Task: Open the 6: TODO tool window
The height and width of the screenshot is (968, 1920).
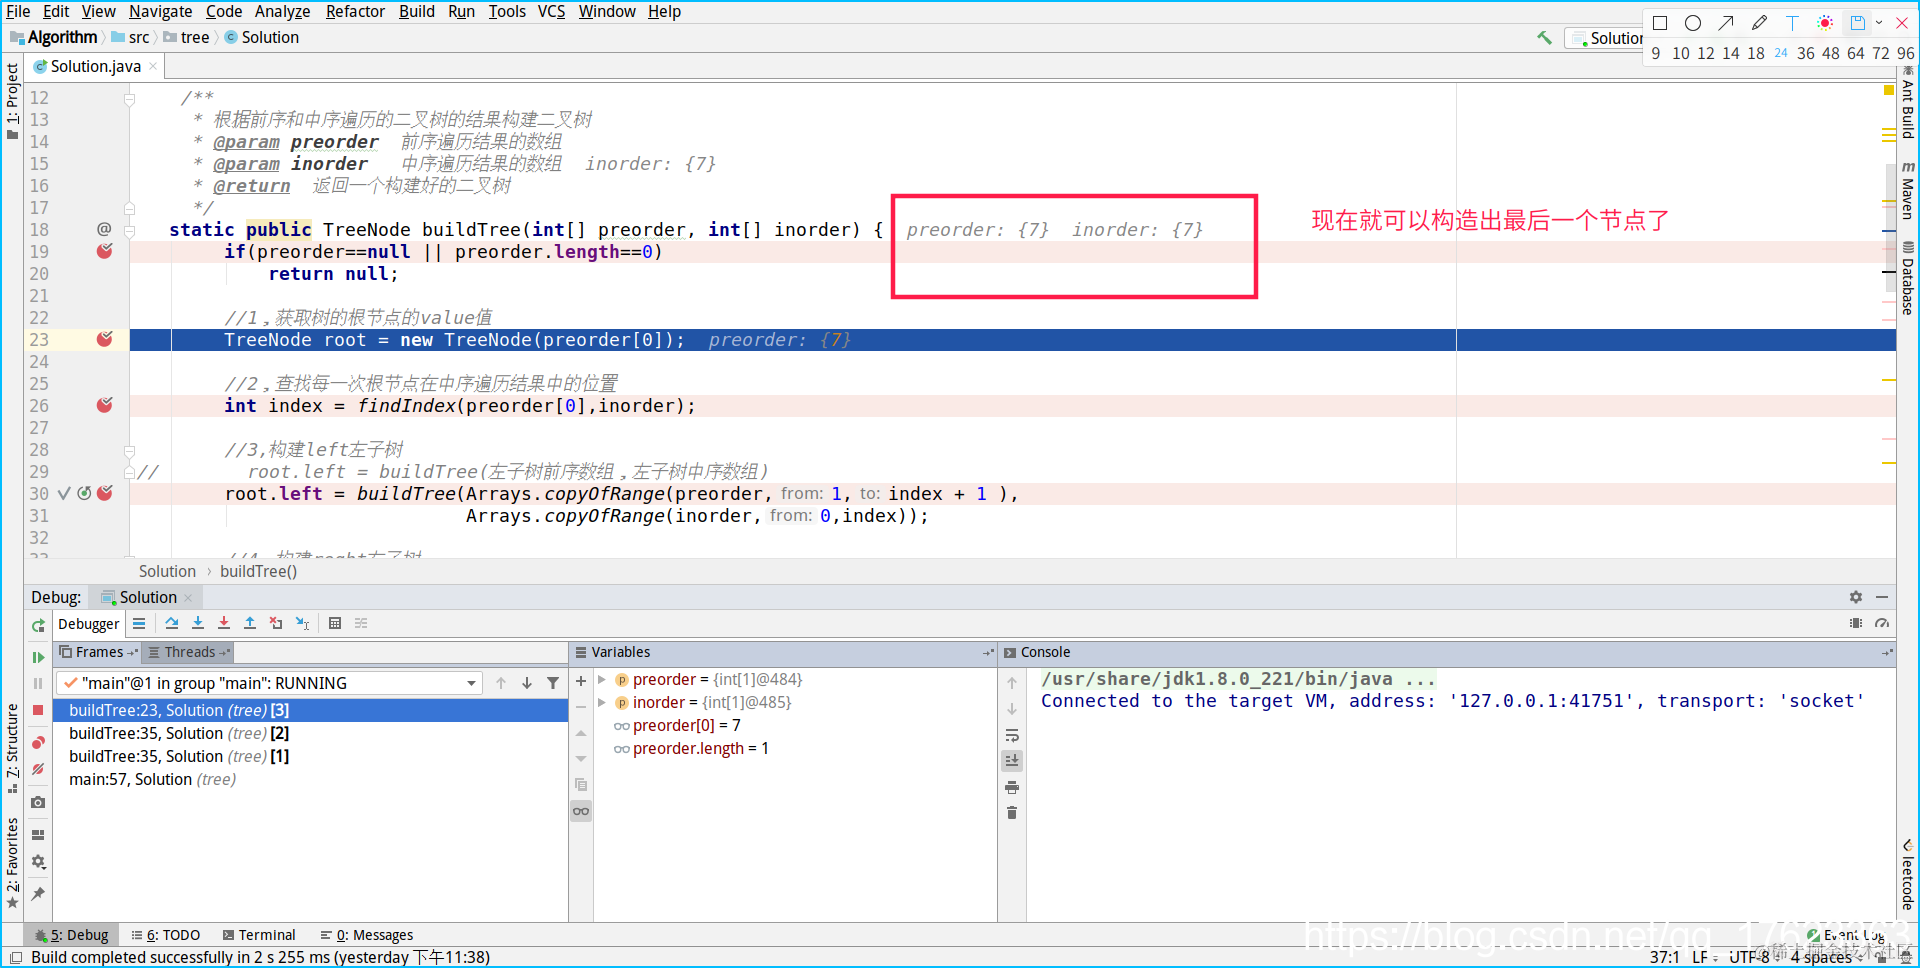Action: [x=166, y=935]
